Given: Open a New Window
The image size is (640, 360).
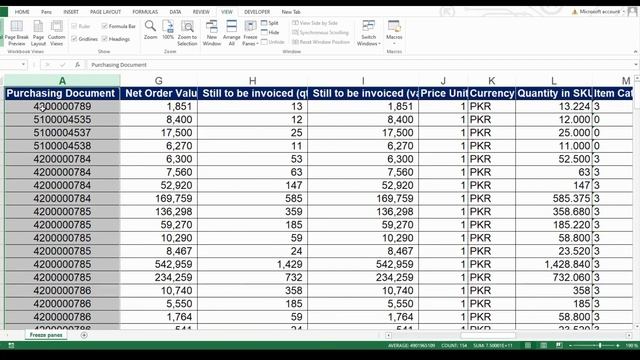Looking at the screenshot, I should tap(211, 33).
